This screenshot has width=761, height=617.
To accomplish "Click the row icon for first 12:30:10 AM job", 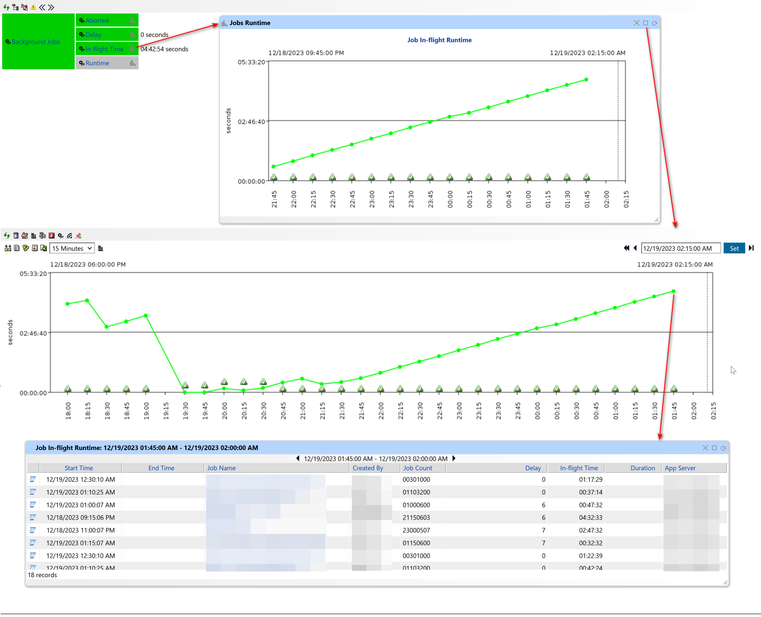I will (33, 480).
